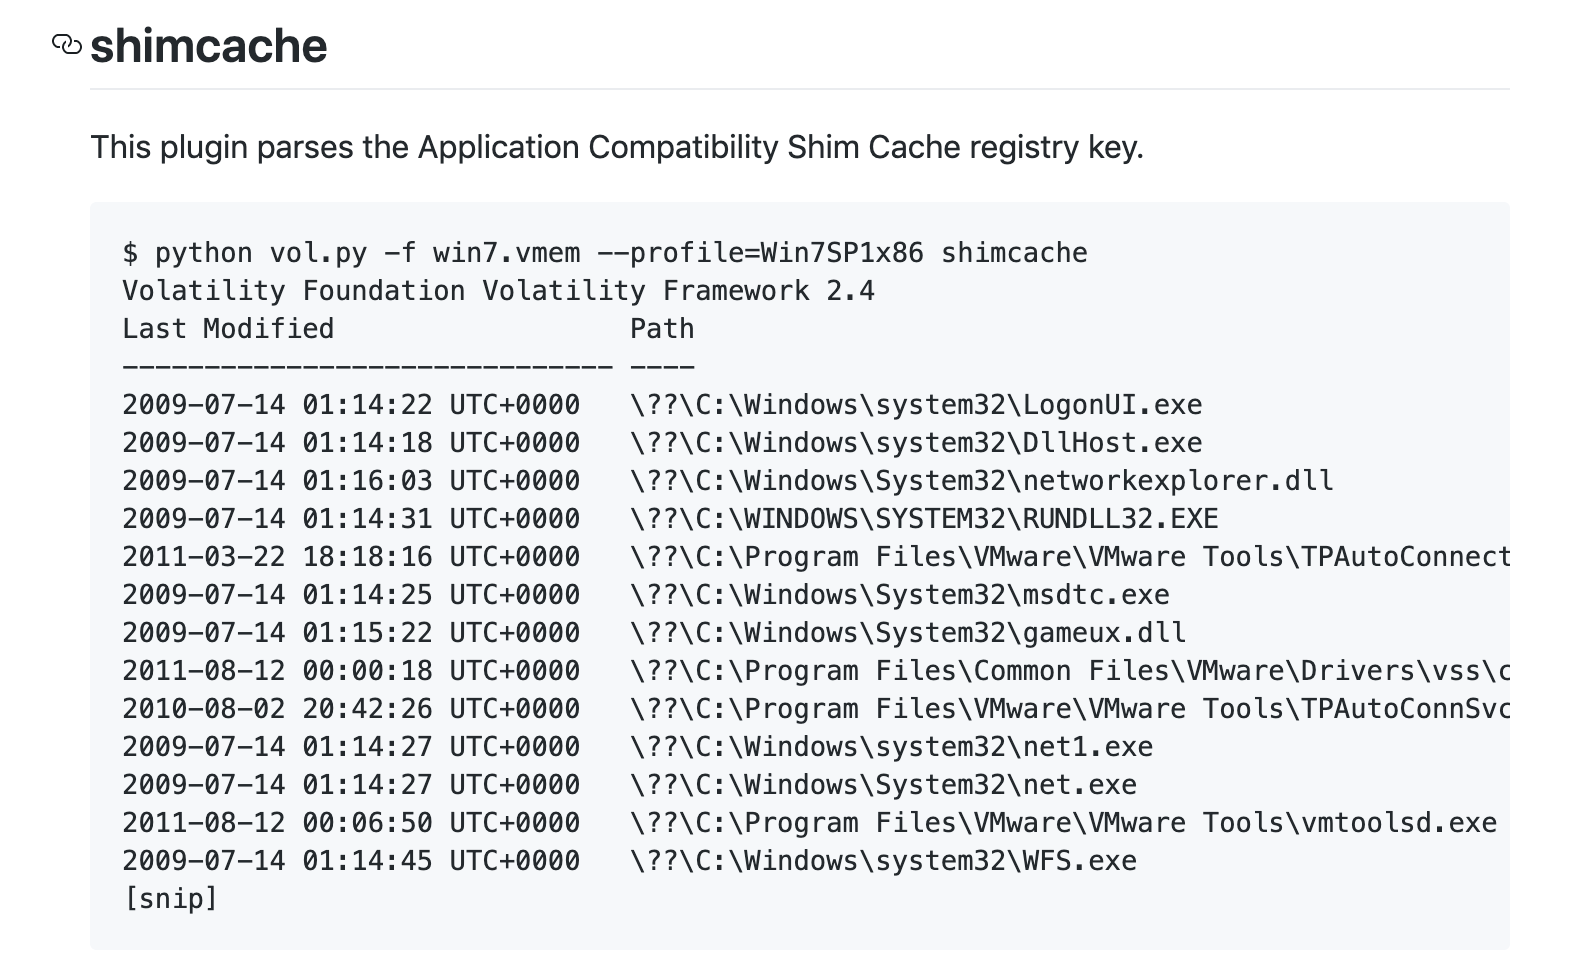Click the [snip] marker line
This screenshot has height=968, width=1582.
coord(170,899)
